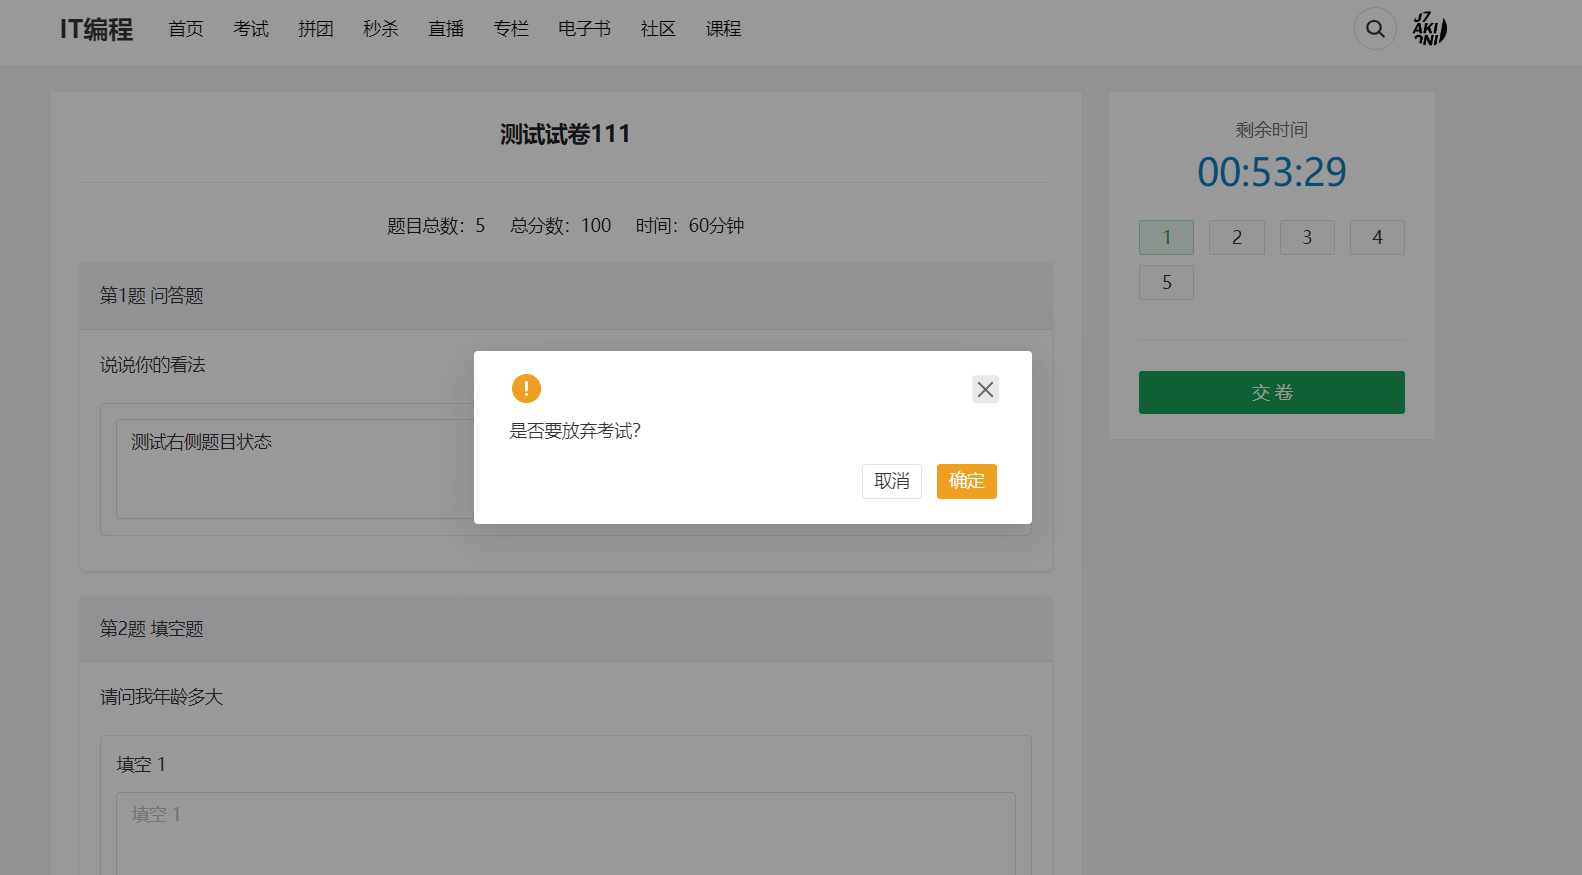Click the IT编程 site logo

pos(96,29)
